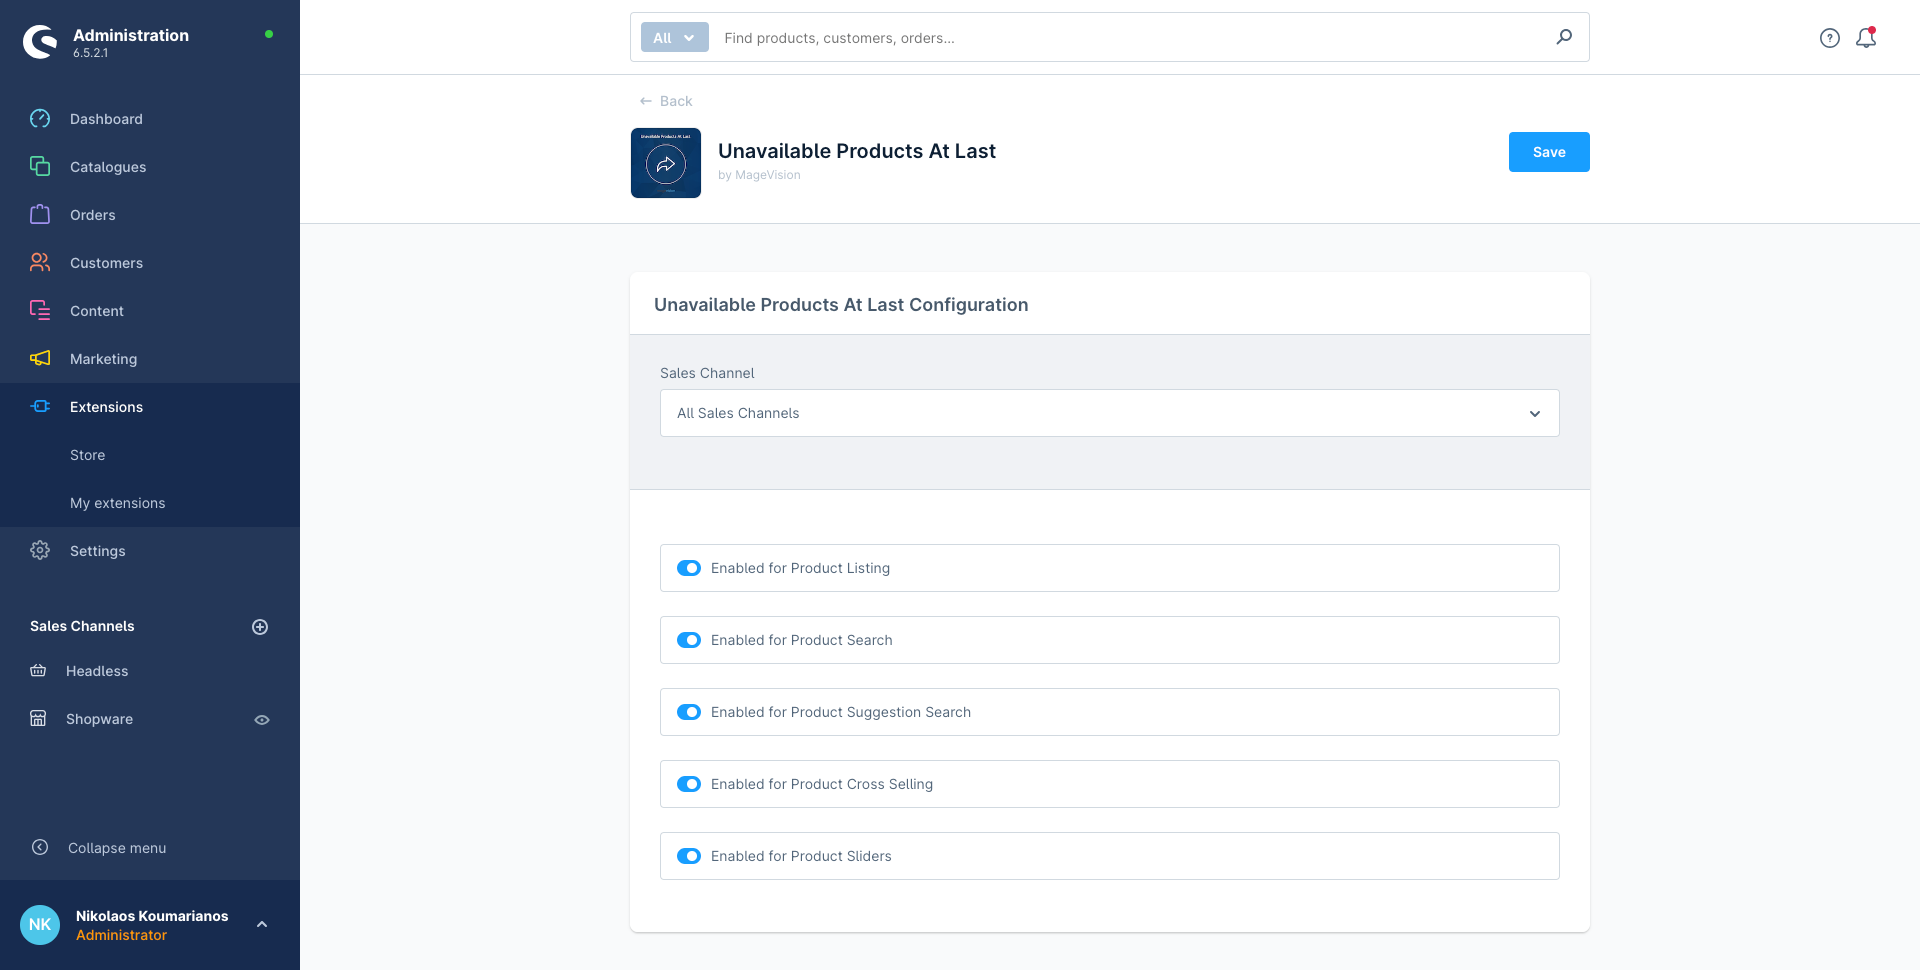Click the 'Enabled for Product Cross Selling' label

822,784
